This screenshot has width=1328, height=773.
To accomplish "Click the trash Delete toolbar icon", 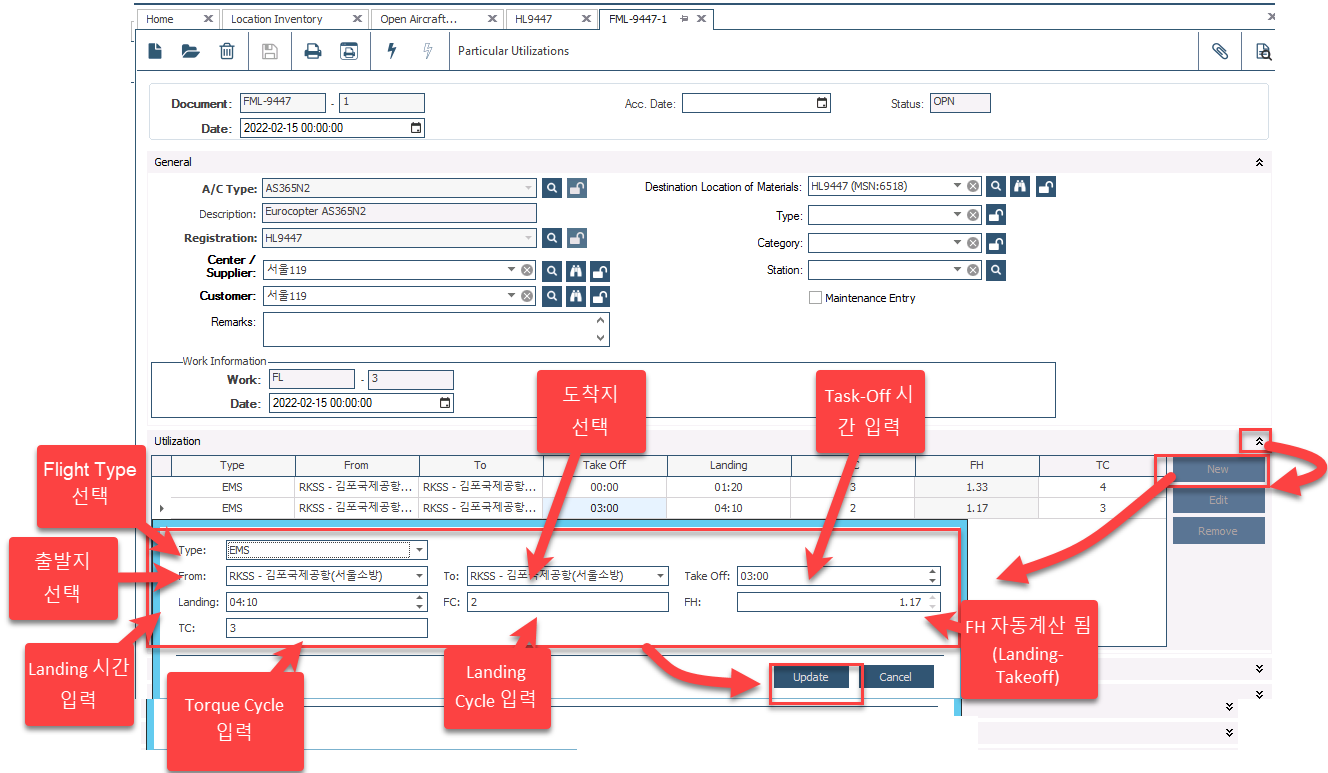I will (x=227, y=51).
